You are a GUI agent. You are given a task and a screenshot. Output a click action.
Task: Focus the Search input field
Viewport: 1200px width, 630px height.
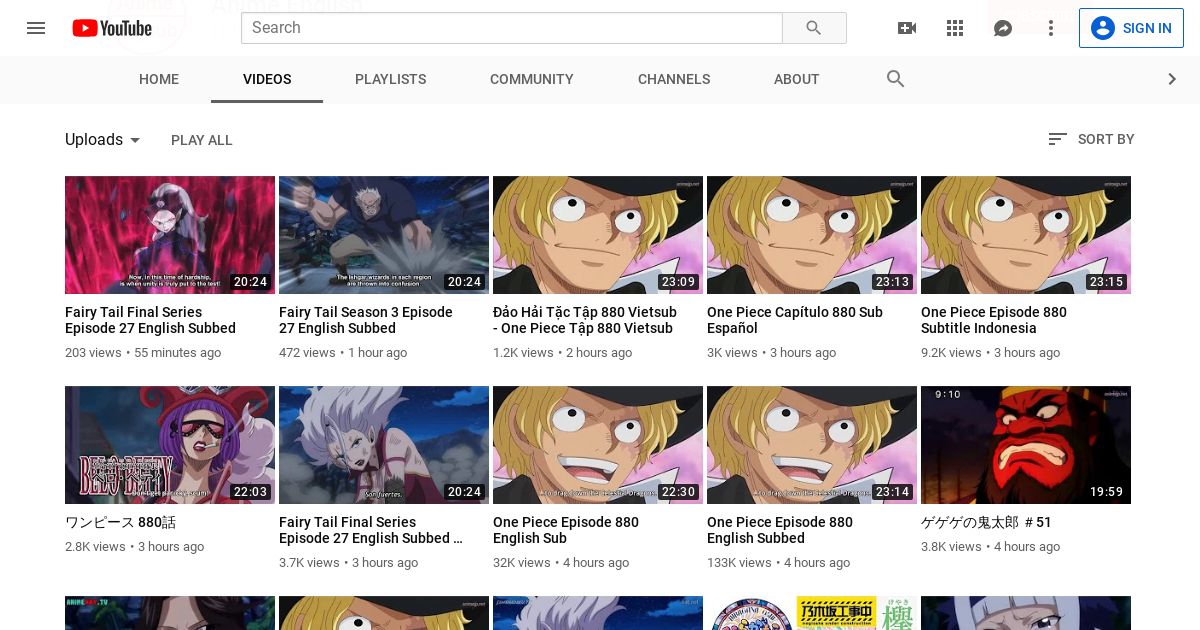tap(511, 28)
